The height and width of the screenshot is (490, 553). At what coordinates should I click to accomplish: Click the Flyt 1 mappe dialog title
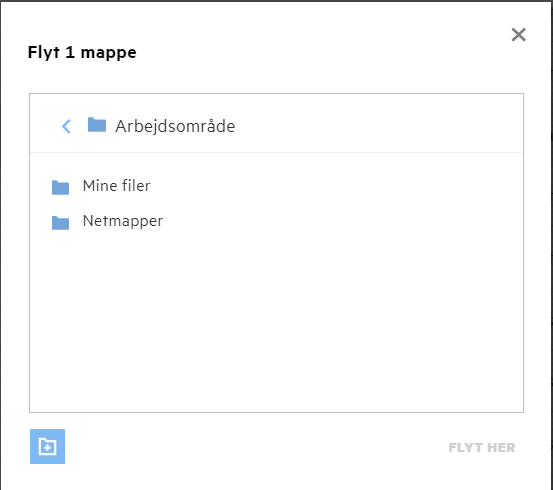[x=82, y=53]
